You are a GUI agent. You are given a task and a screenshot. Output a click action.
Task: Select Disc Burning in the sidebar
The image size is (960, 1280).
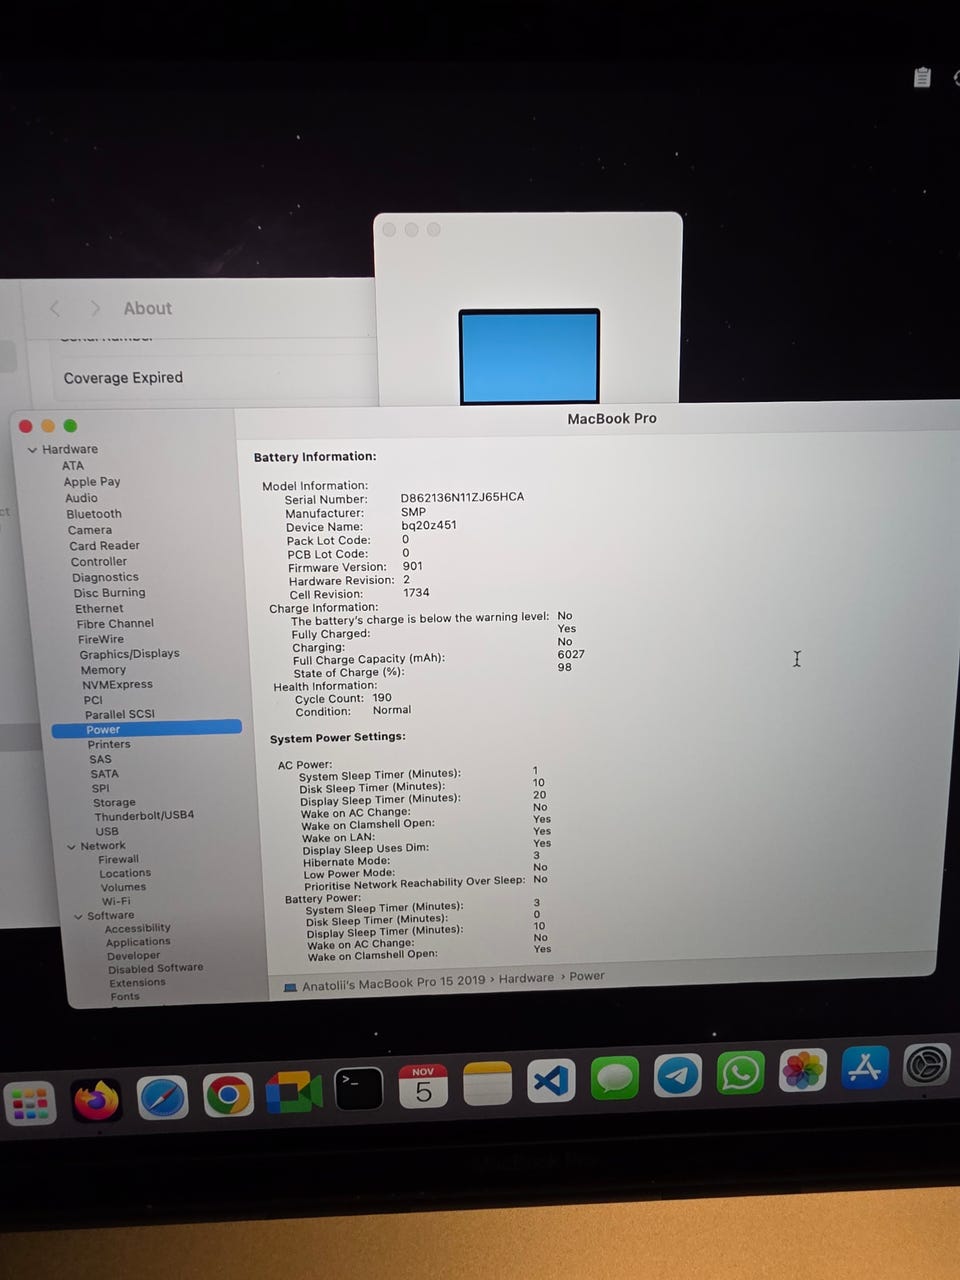[109, 593]
